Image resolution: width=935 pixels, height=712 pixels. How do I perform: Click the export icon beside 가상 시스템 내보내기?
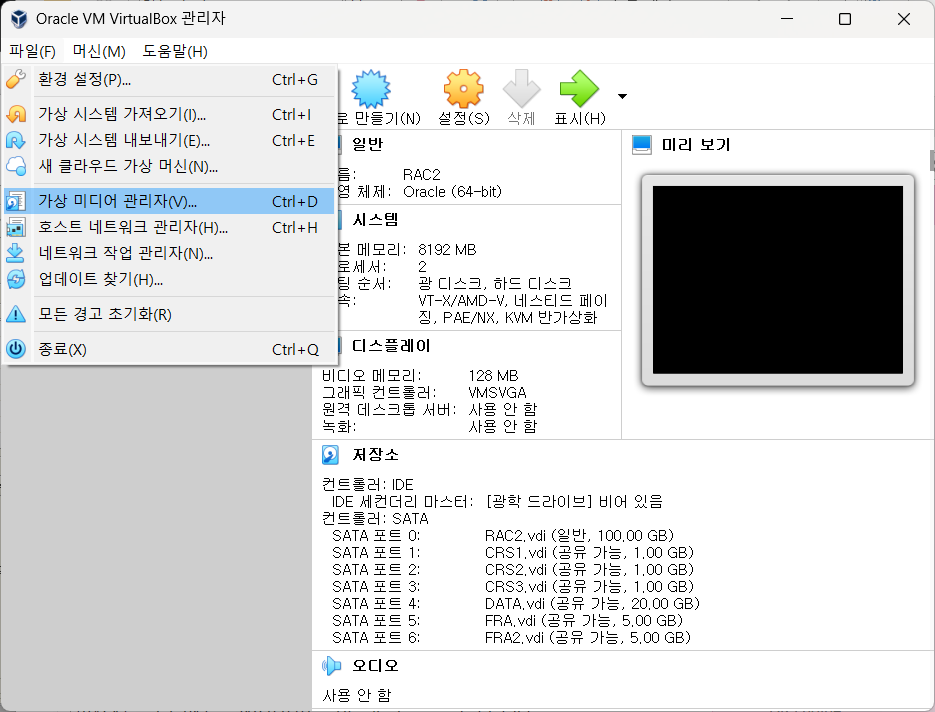(x=16, y=140)
